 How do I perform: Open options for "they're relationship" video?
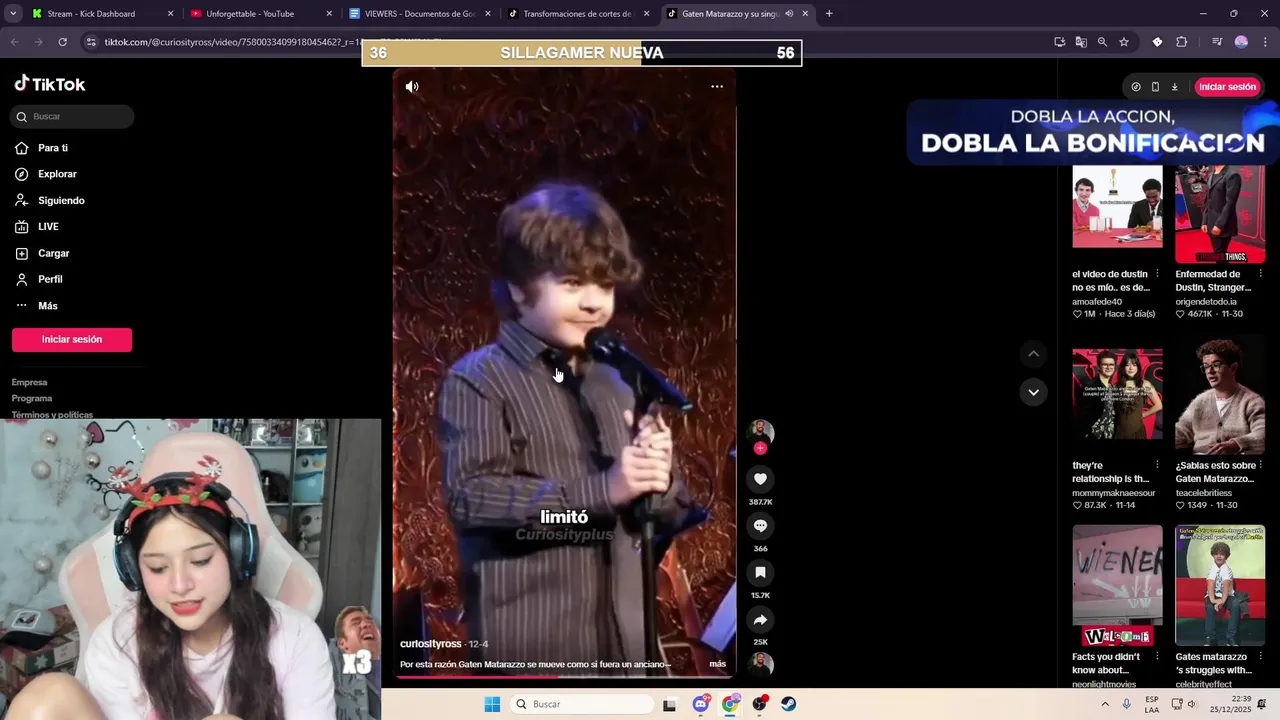(x=1157, y=465)
